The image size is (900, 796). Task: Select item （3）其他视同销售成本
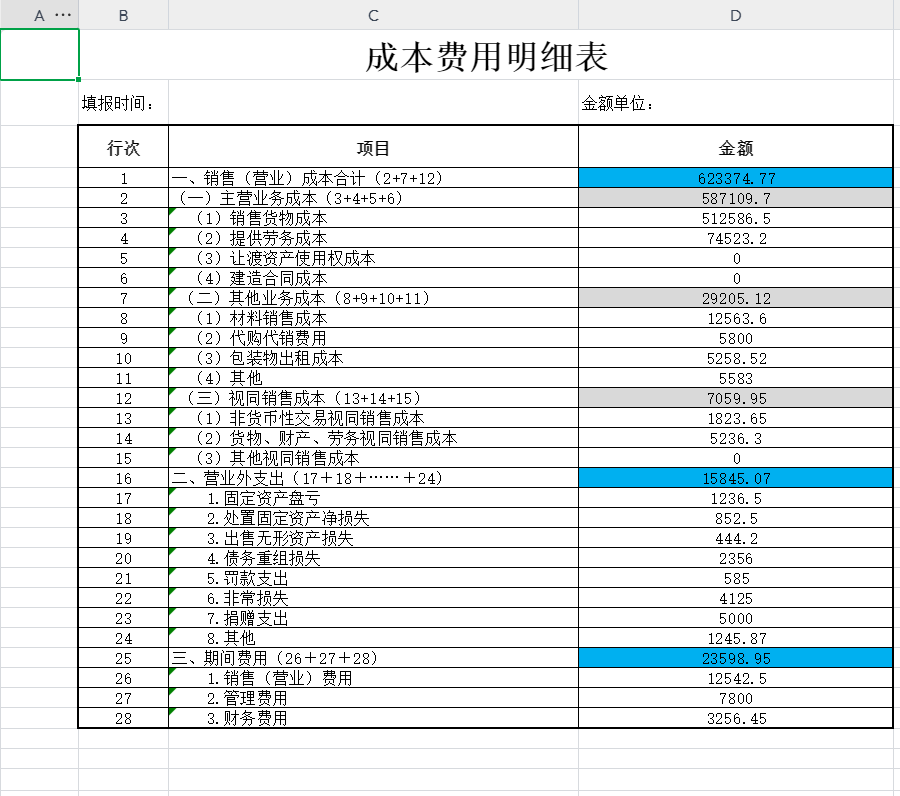[x=373, y=458]
